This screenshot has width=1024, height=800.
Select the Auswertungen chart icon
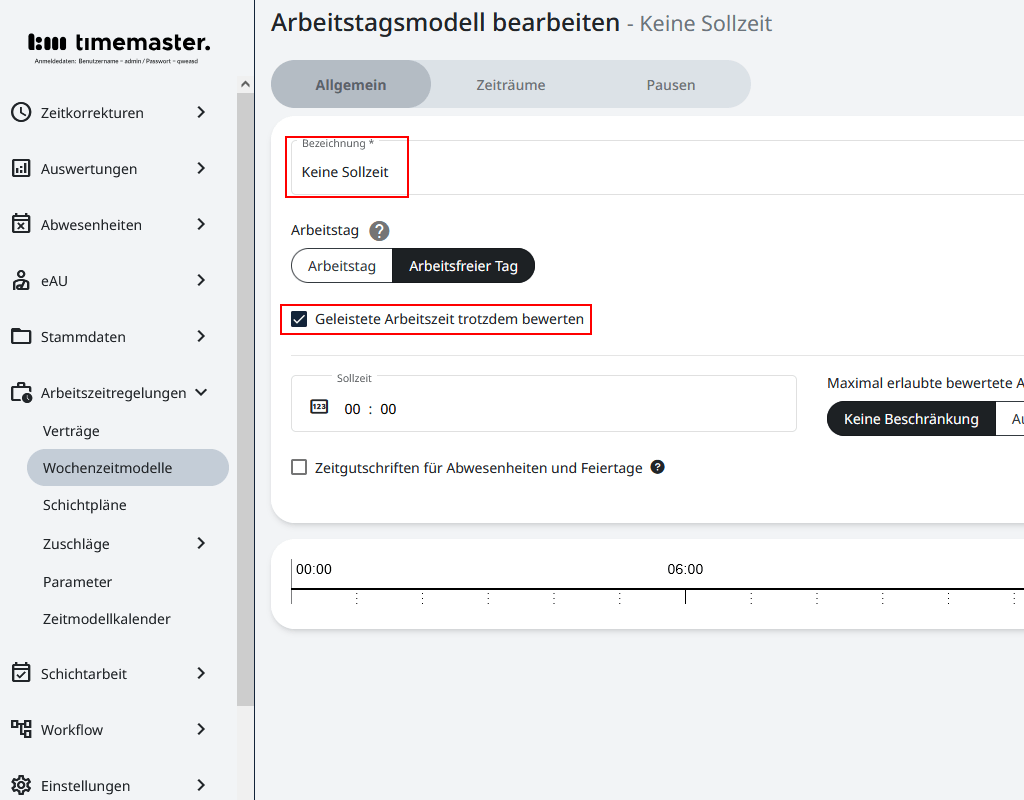(x=22, y=168)
